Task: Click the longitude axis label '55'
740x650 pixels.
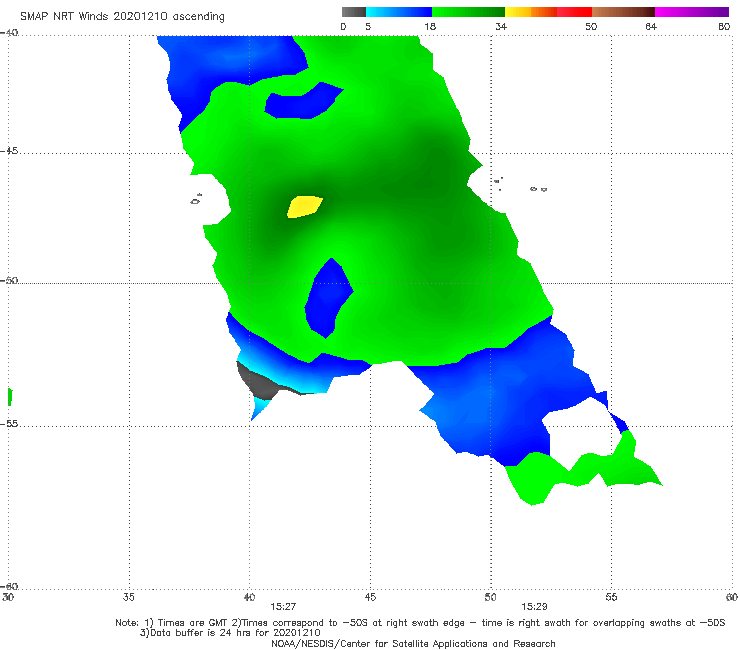Action: coord(611,597)
